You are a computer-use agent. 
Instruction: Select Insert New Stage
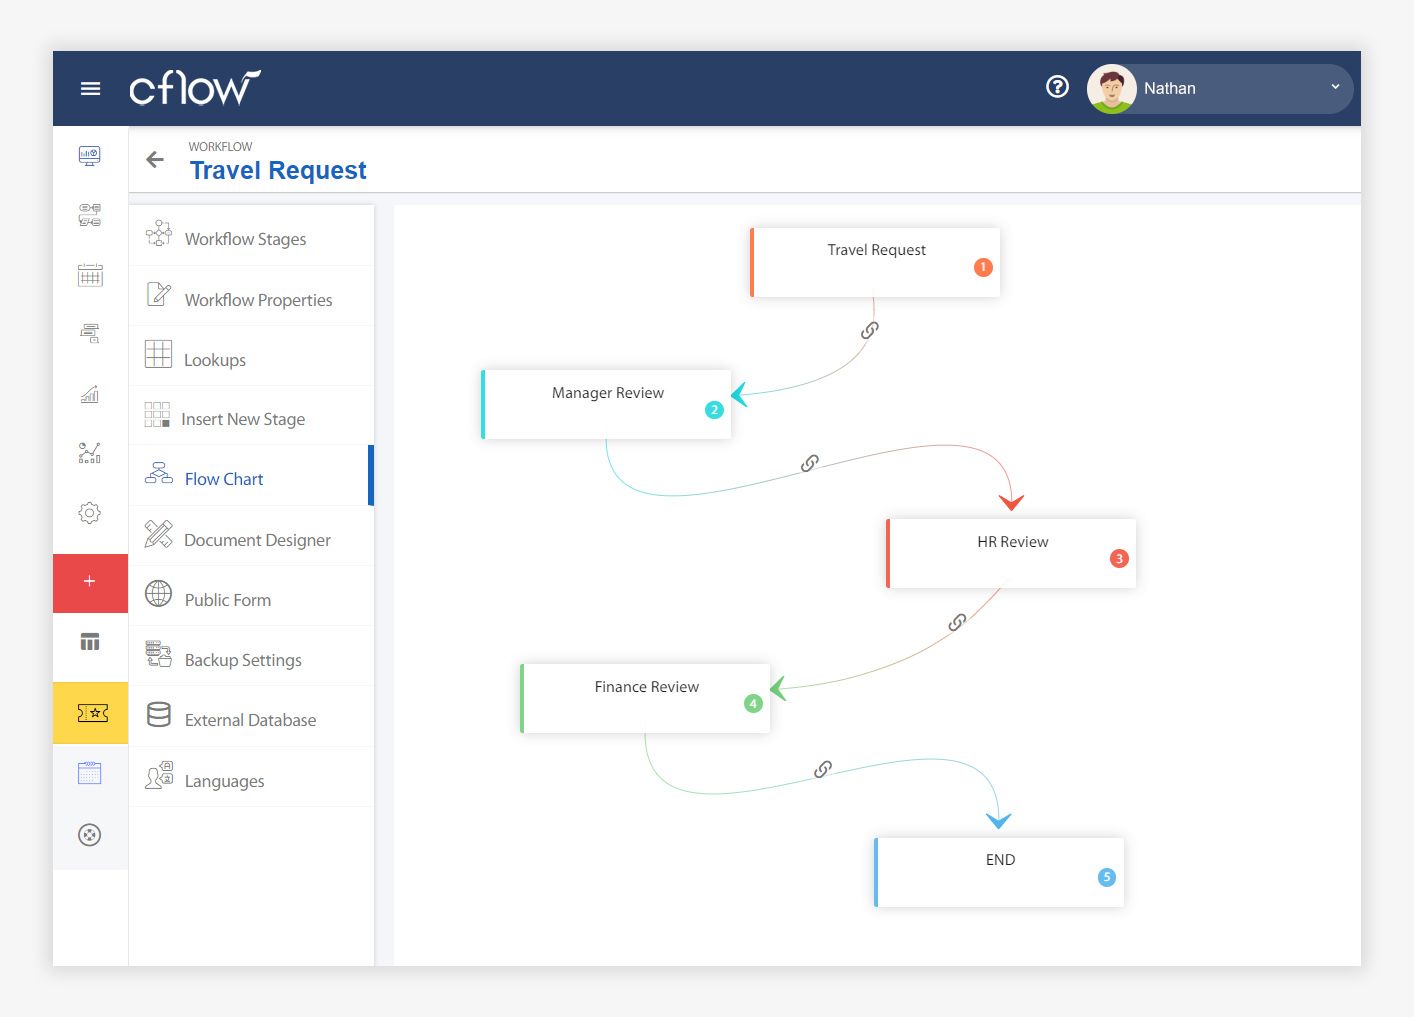pos(243,419)
